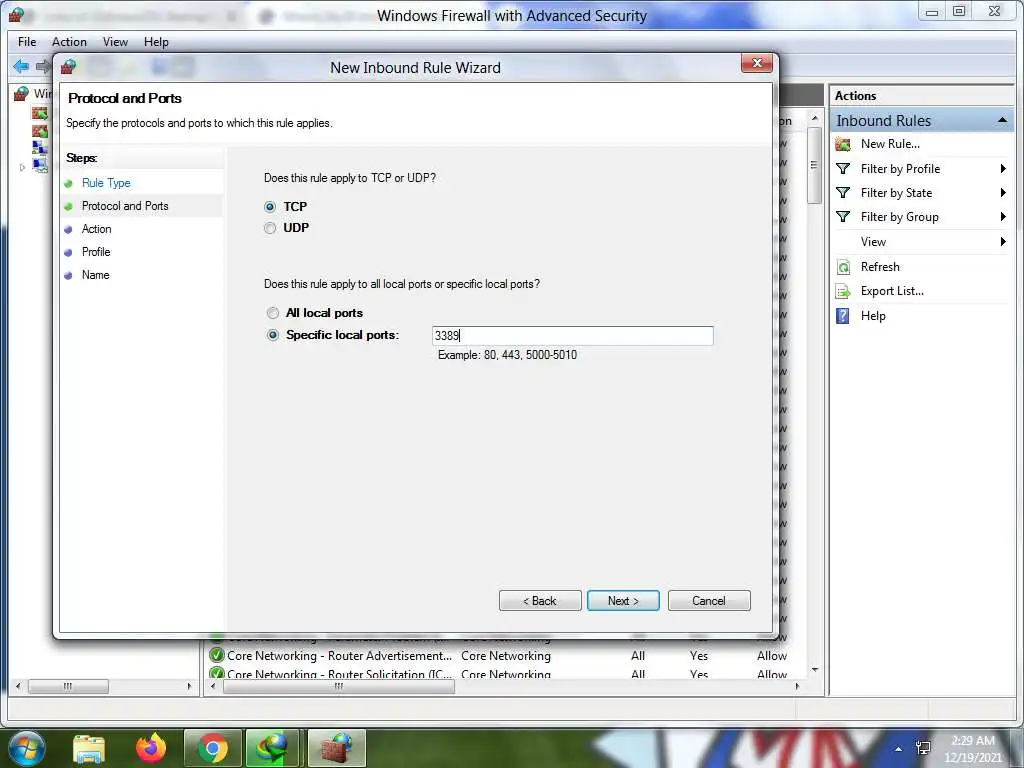Go to Rule Type step
1024x768 pixels.
pyautogui.click(x=106, y=183)
